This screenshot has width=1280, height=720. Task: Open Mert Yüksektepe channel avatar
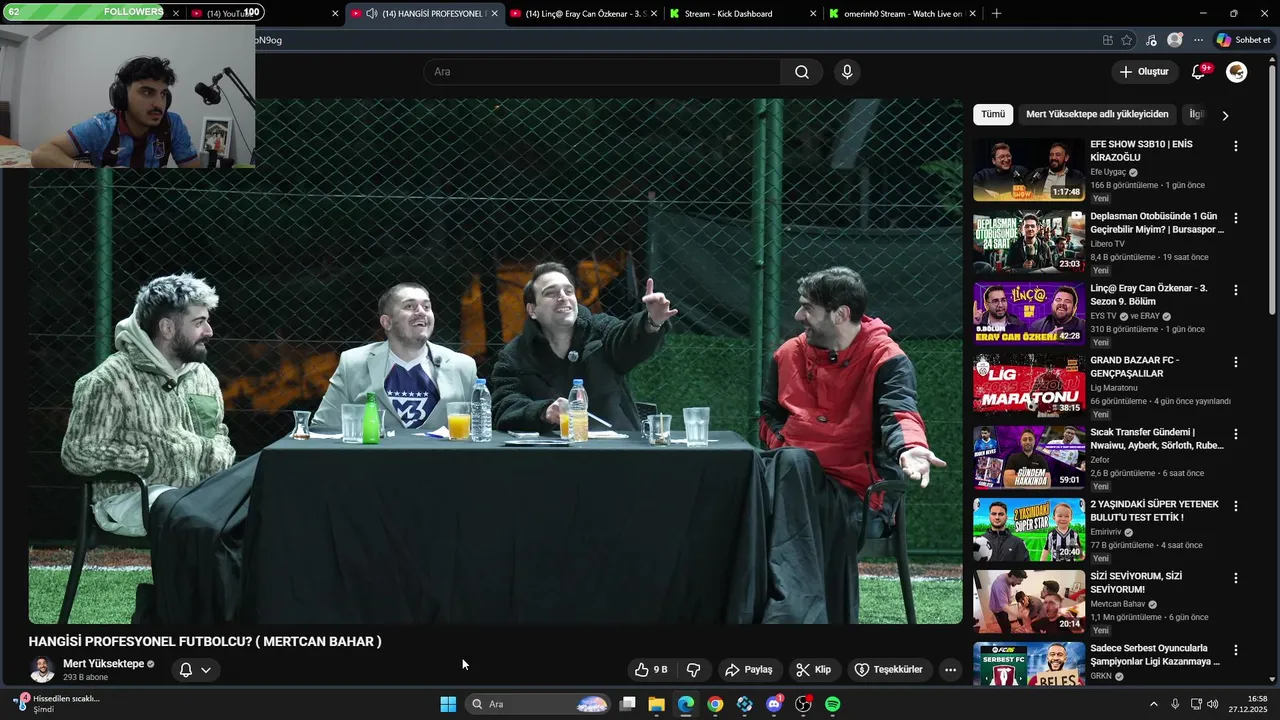[x=42, y=670]
